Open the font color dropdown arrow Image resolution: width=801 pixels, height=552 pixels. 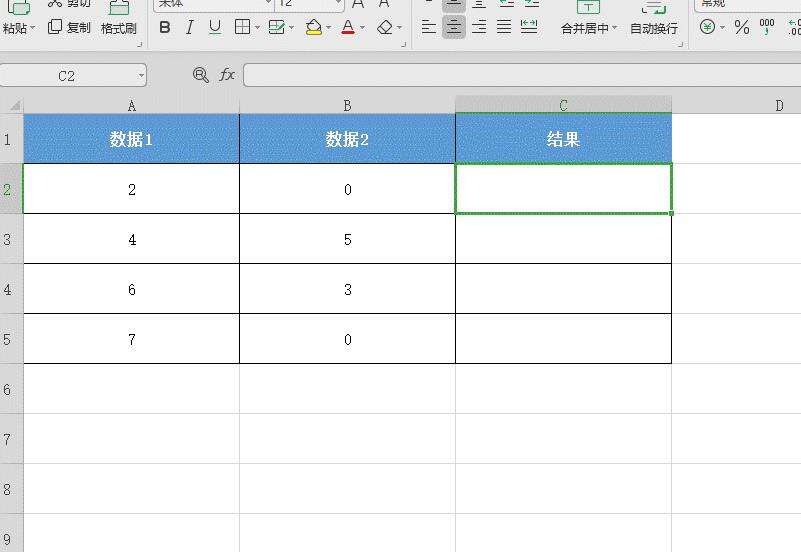coord(362,28)
